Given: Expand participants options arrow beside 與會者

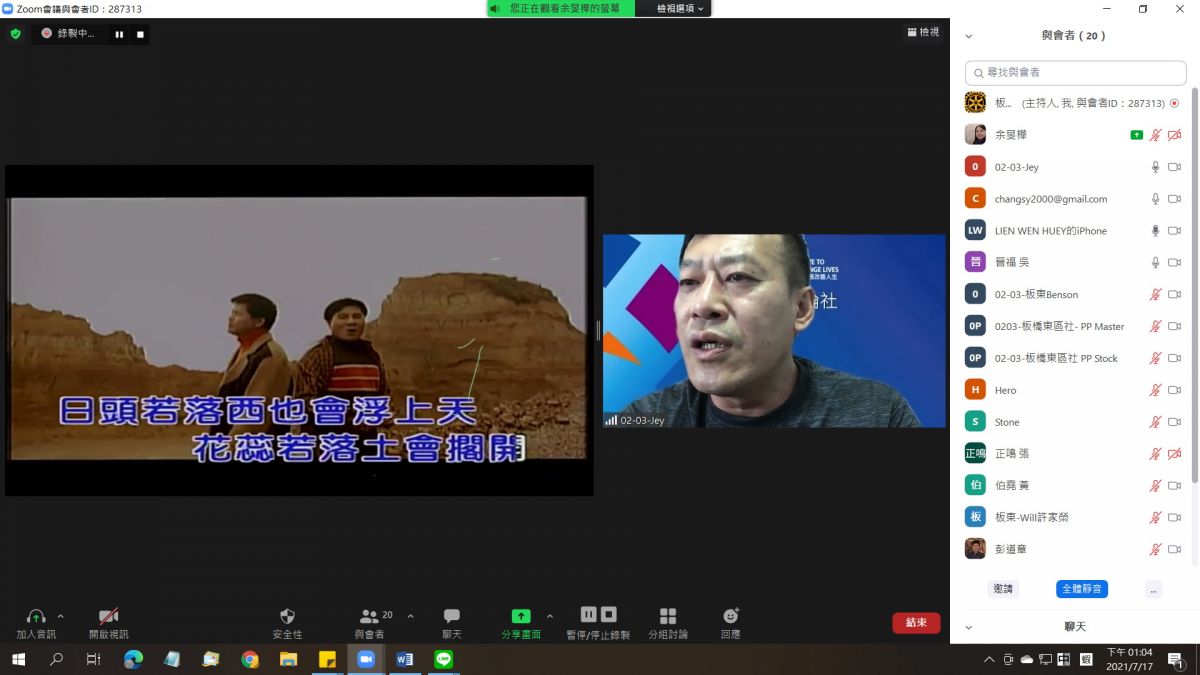Looking at the screenshot, I should (x=410, y=616).
